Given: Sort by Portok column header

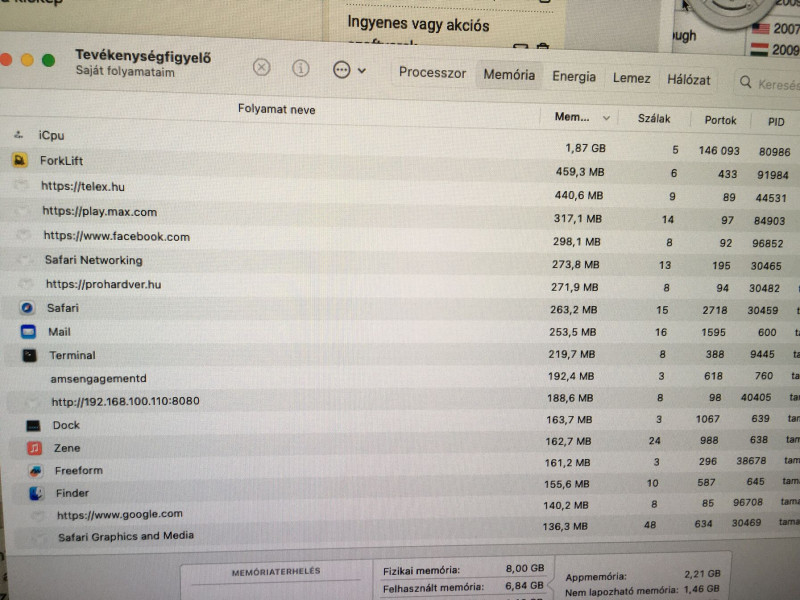Looking at the screenshot, I should point(720,120).
